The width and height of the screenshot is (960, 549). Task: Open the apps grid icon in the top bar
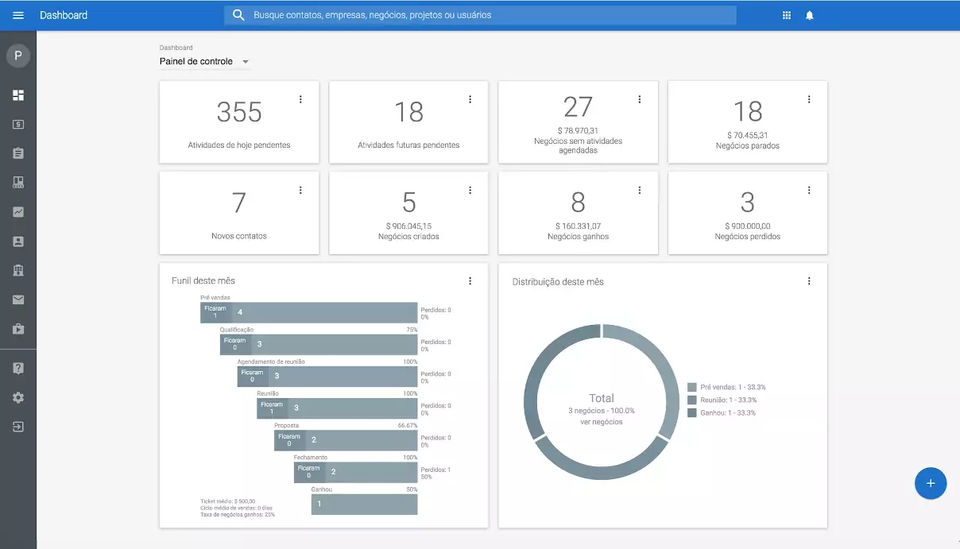pyautogui.click(x=786, y=15)
